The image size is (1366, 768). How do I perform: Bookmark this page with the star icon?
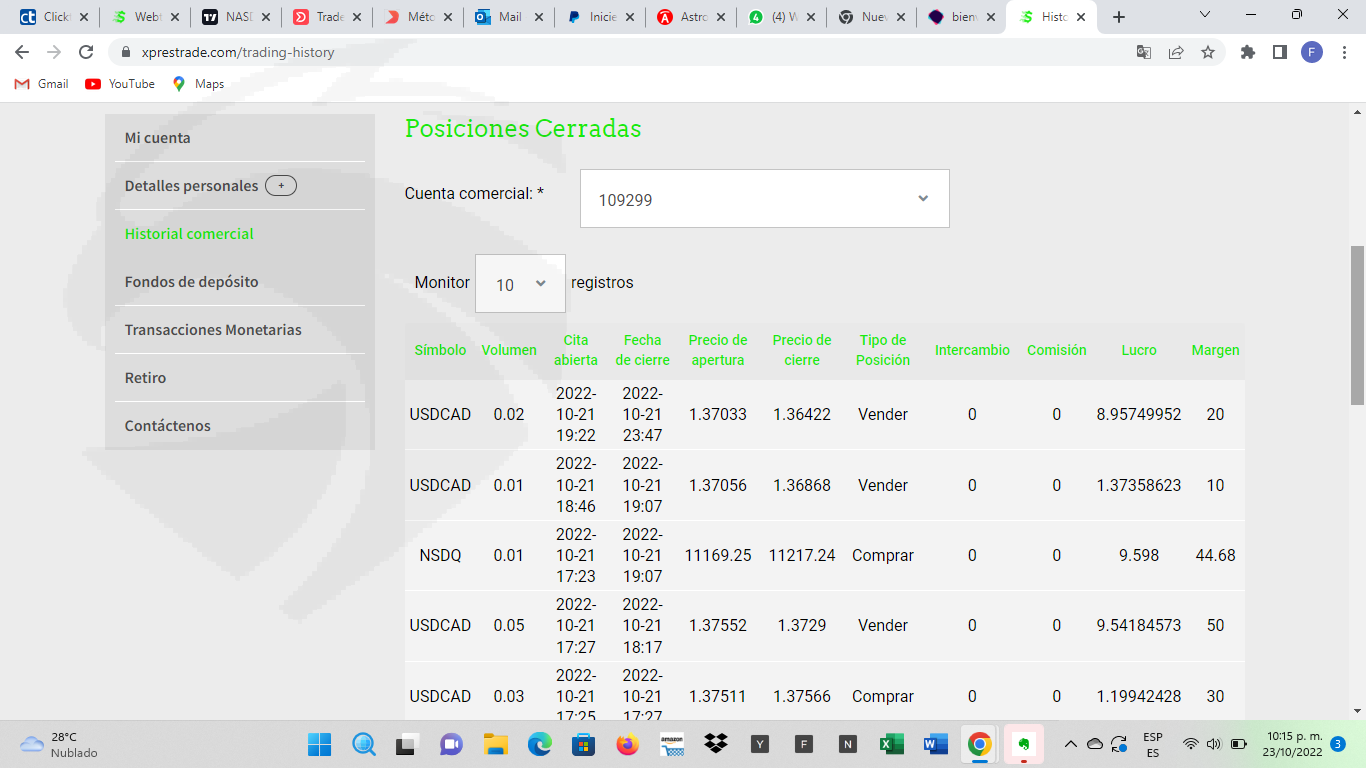(x=1208, y=52)
